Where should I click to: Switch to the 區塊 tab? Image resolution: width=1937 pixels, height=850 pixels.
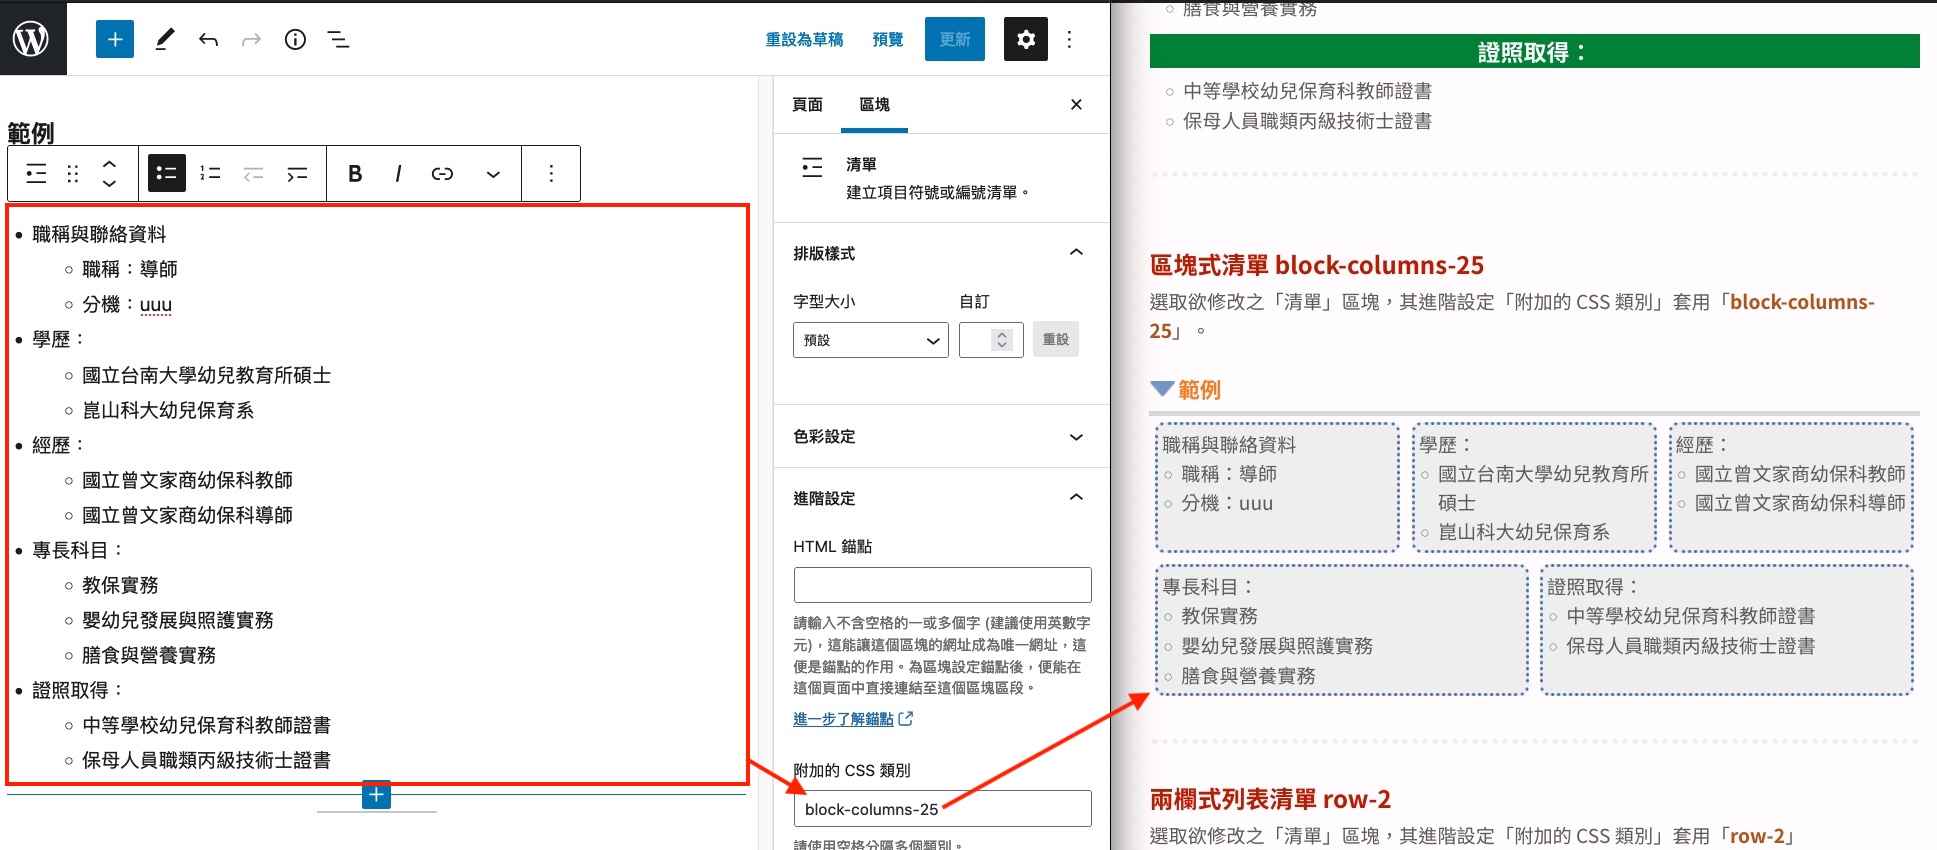(x=874, y=104)
